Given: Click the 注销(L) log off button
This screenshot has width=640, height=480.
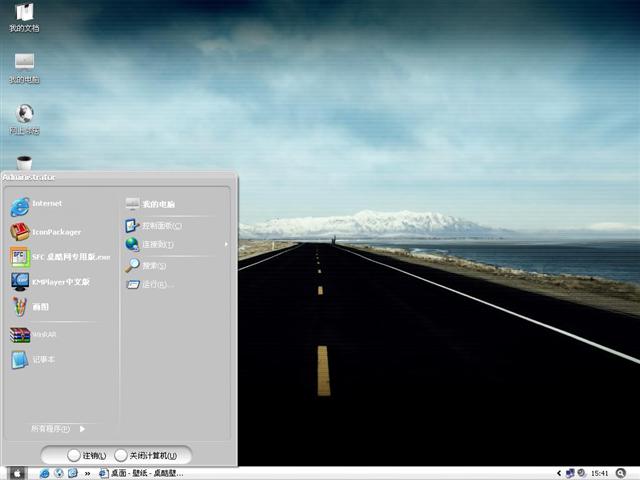Looking at the screenshot, I should 87,455.
